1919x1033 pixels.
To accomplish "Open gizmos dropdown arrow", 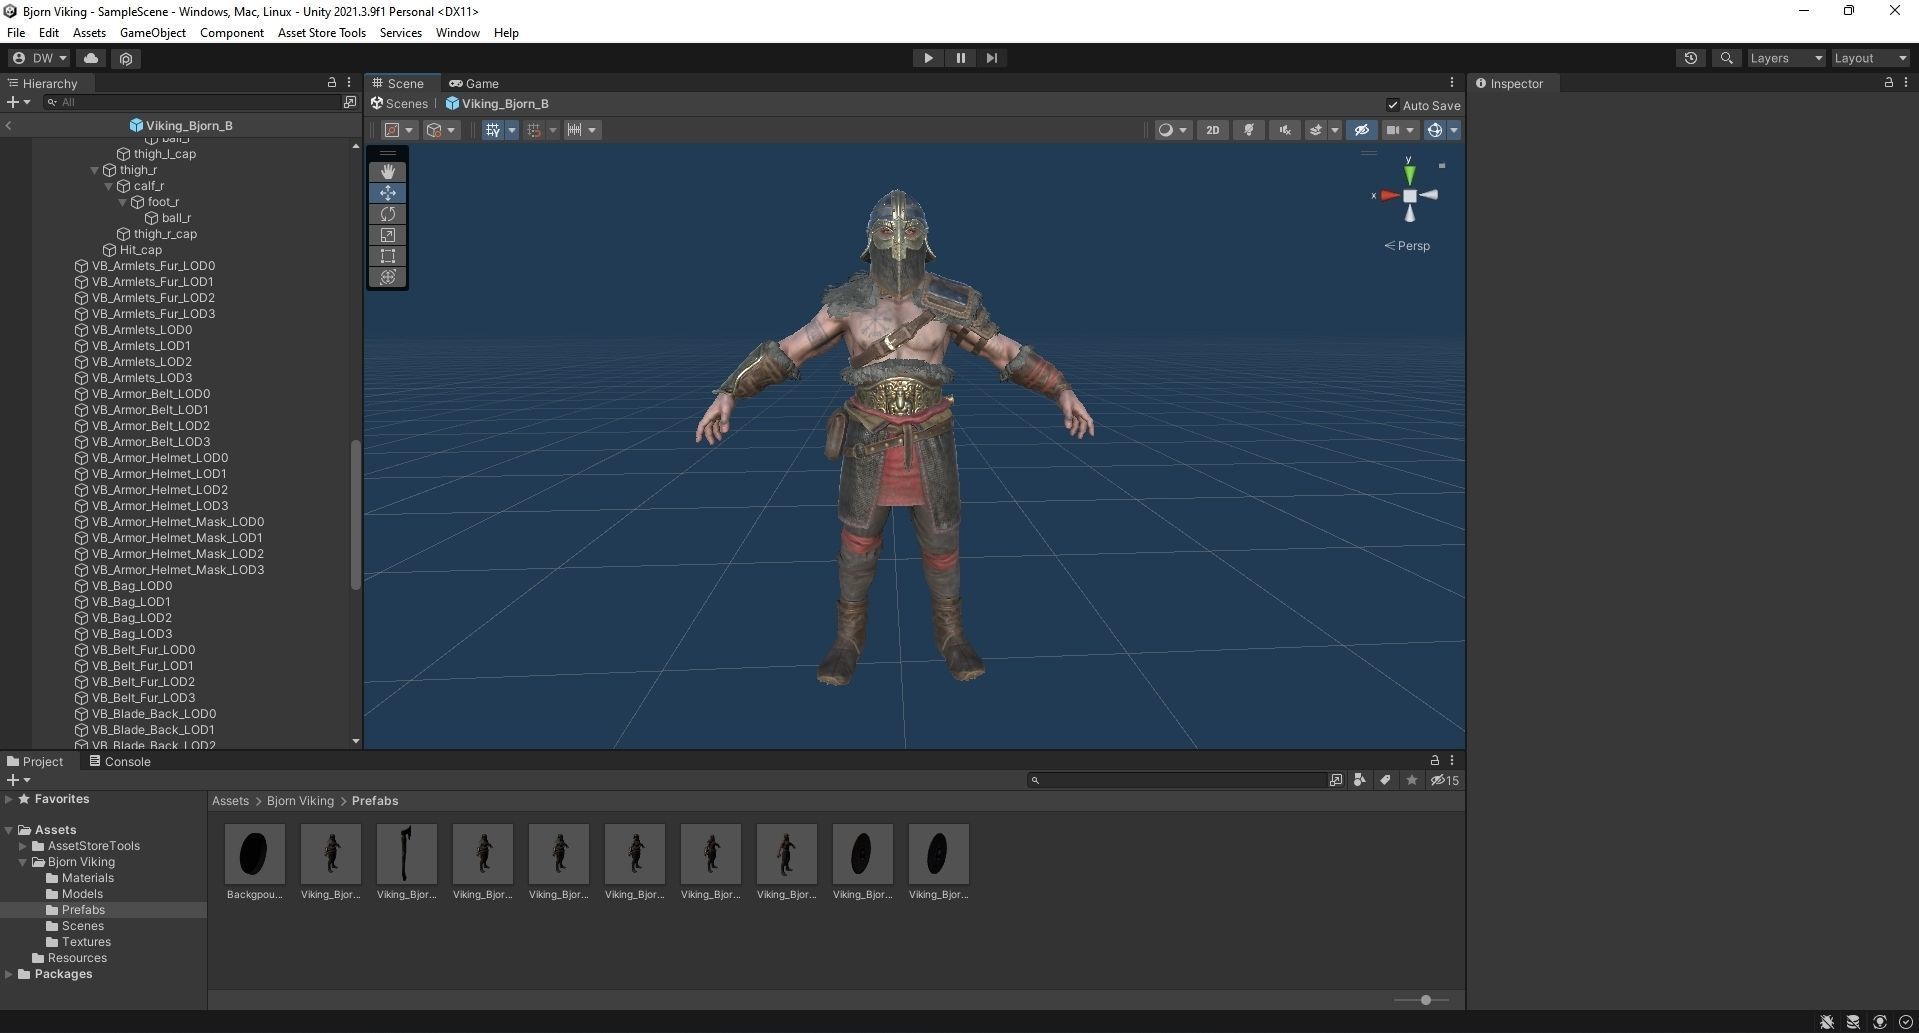I will [1454, 130].
